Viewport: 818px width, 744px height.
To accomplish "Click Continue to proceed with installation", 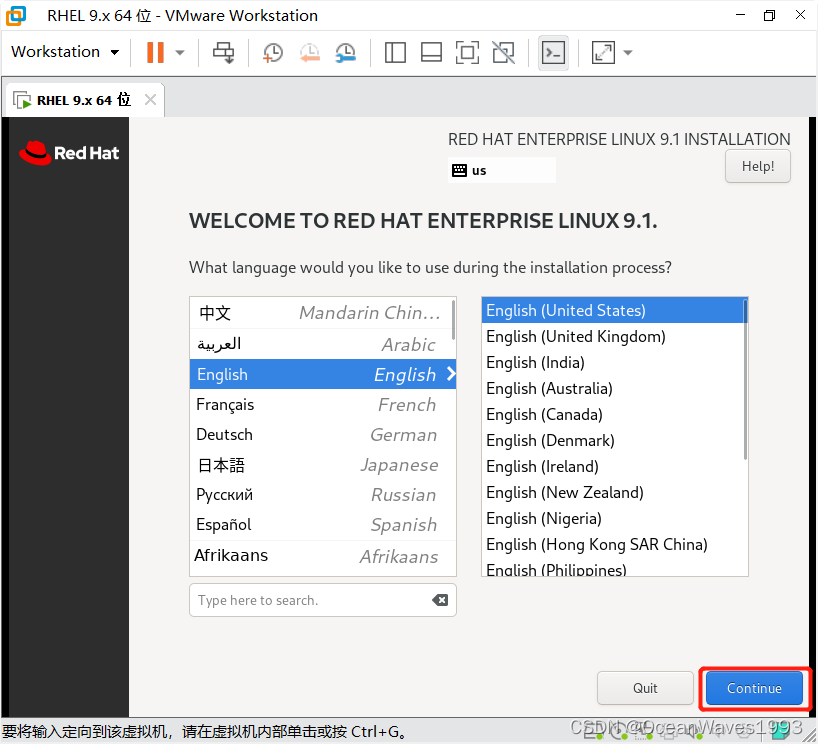I will point(754,688).
